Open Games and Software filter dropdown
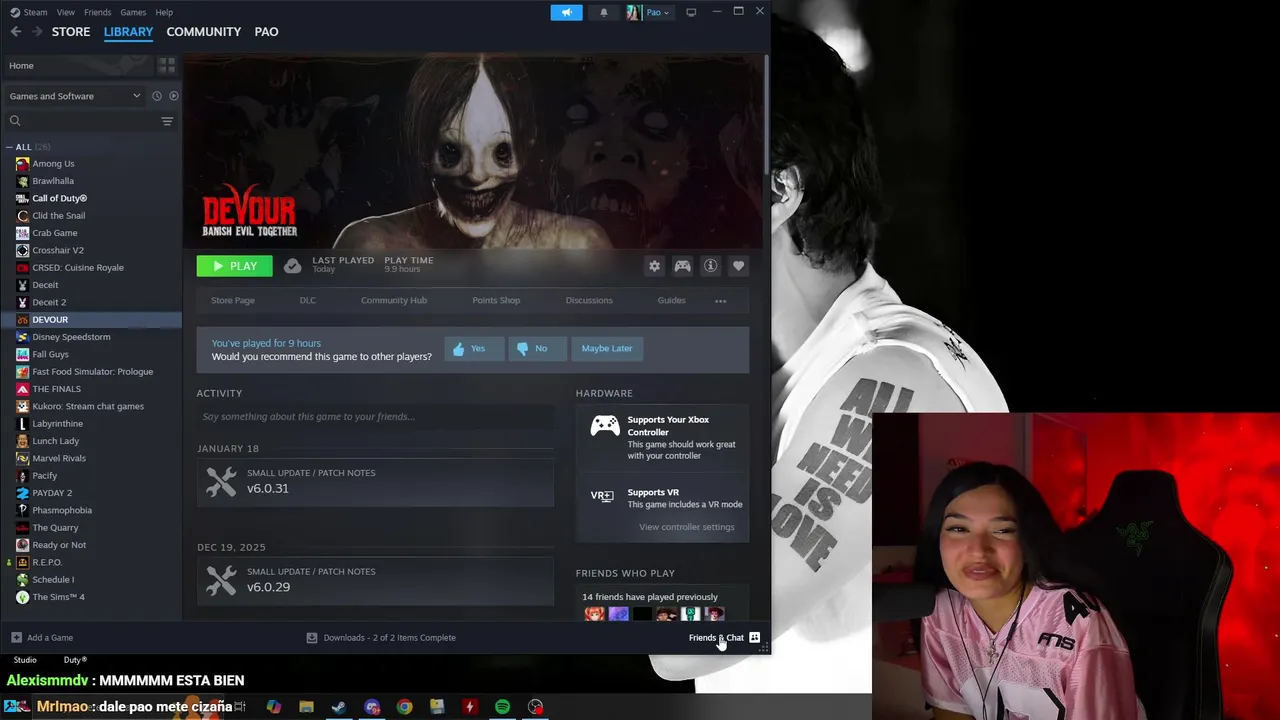1280x720 pixels. (75, 96)
